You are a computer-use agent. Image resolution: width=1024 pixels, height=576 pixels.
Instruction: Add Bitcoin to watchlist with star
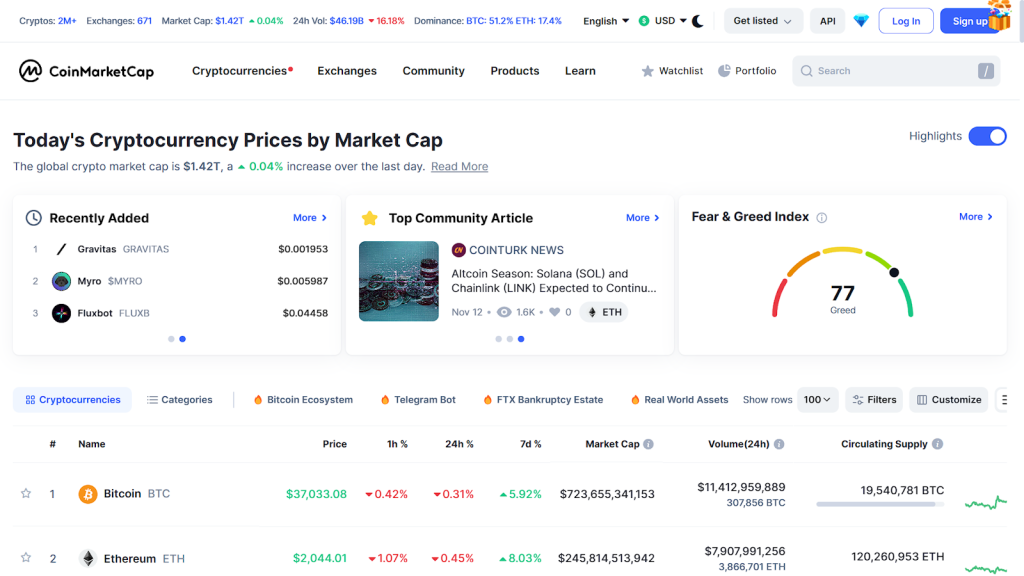[26, 493]
